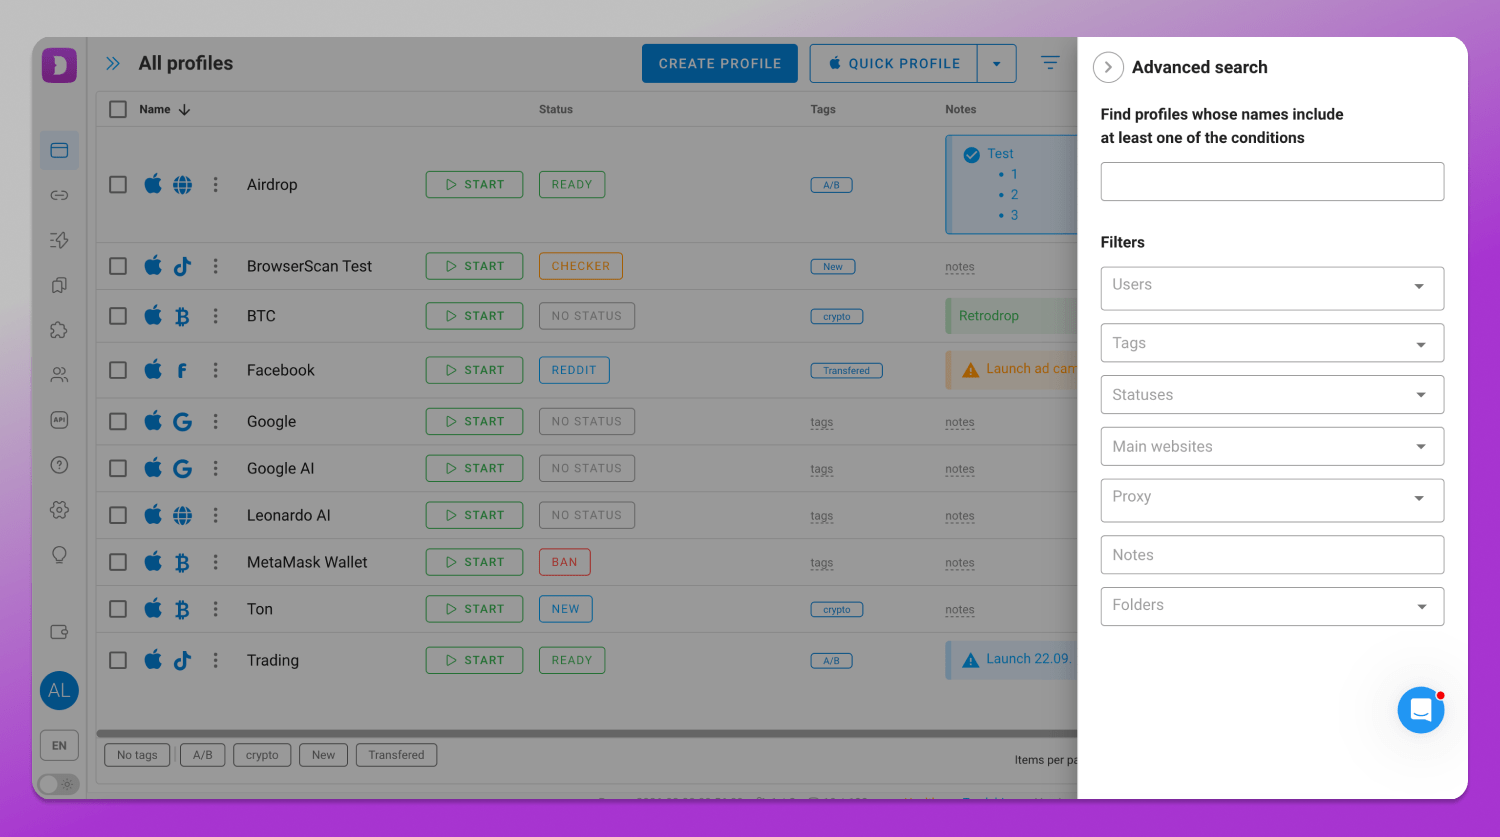Open three-dot menu for Trading profile

215,660
